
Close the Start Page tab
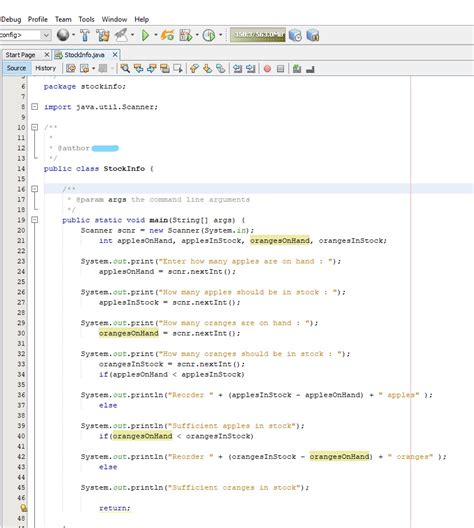[x=47, y=55]
